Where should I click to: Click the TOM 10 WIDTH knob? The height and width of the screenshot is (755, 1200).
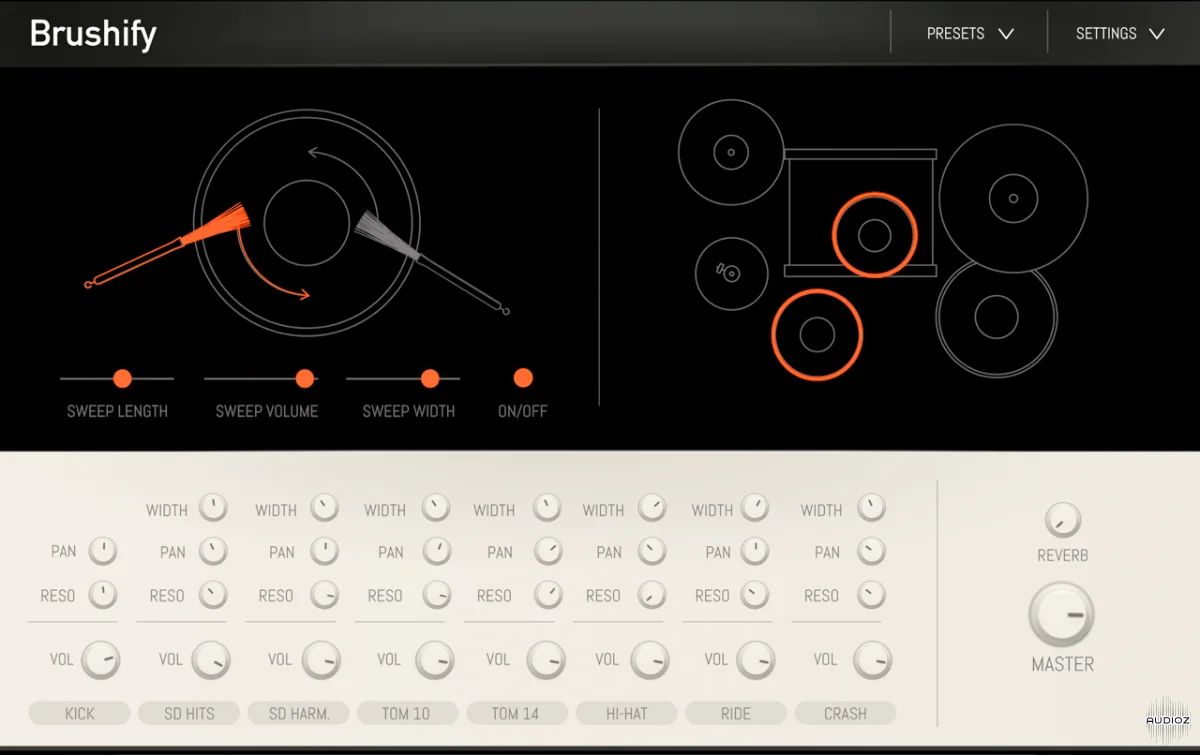click(436, 508)
